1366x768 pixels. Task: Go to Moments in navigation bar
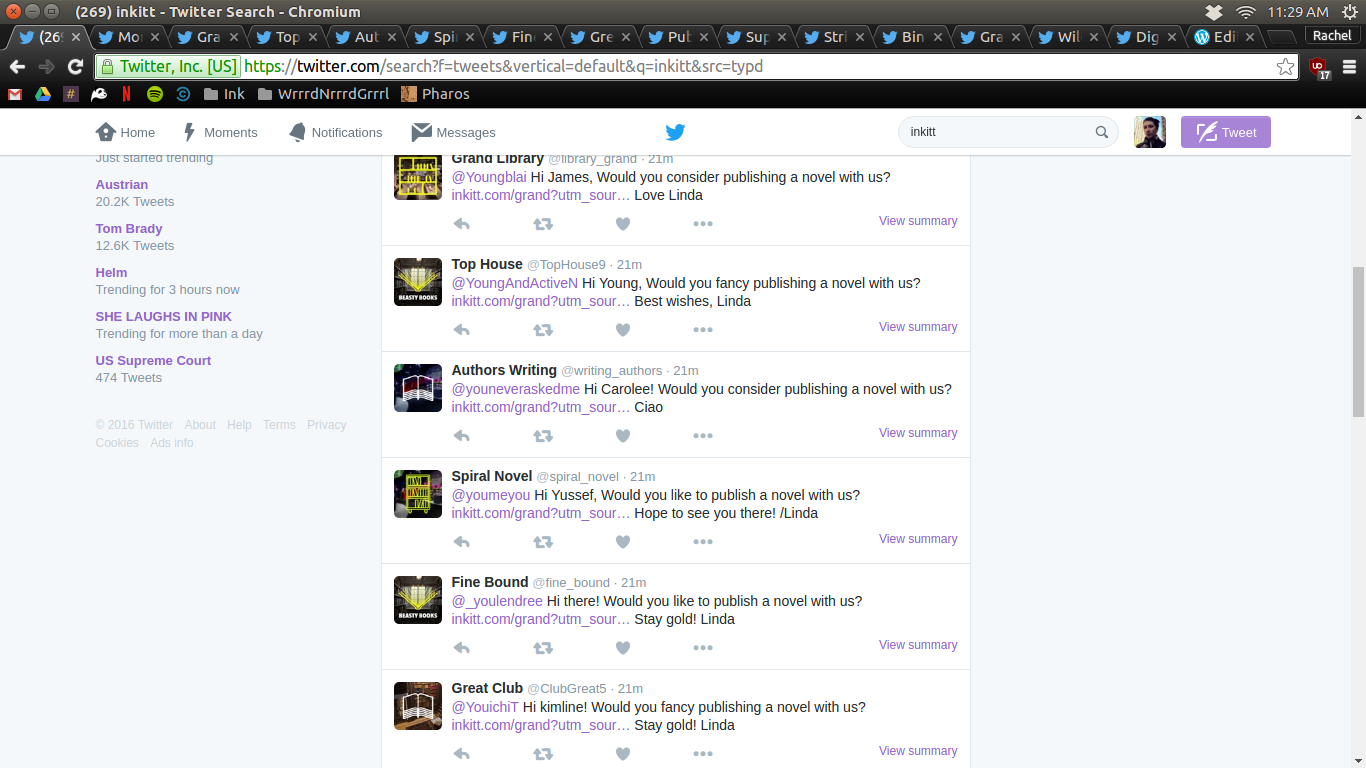tap(220, 132)
